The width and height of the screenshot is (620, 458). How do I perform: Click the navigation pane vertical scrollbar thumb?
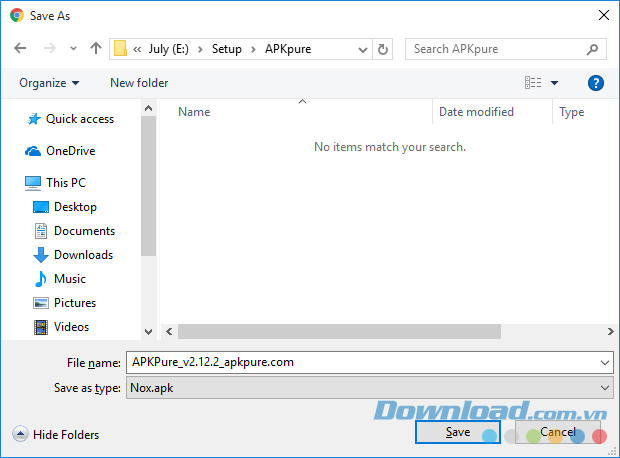pos(149,186)
